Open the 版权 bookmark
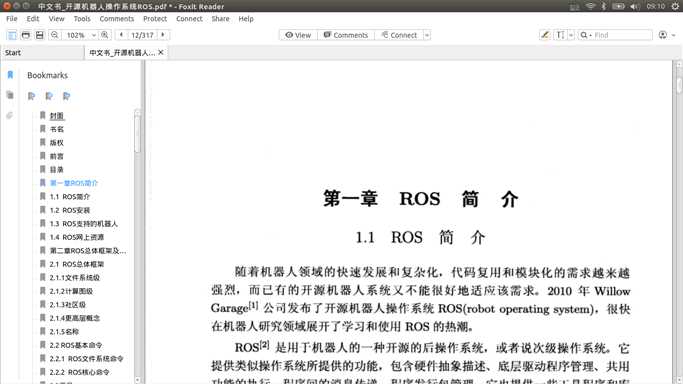 57,143
